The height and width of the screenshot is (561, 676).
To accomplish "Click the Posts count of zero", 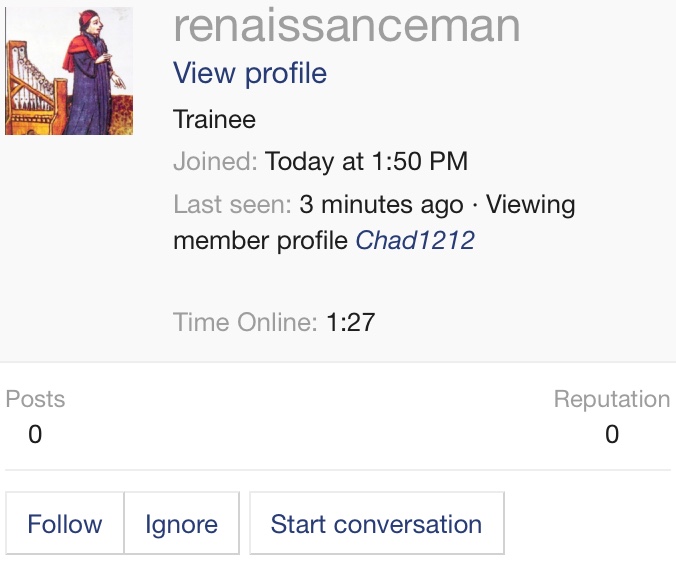I will click(35, 434).
